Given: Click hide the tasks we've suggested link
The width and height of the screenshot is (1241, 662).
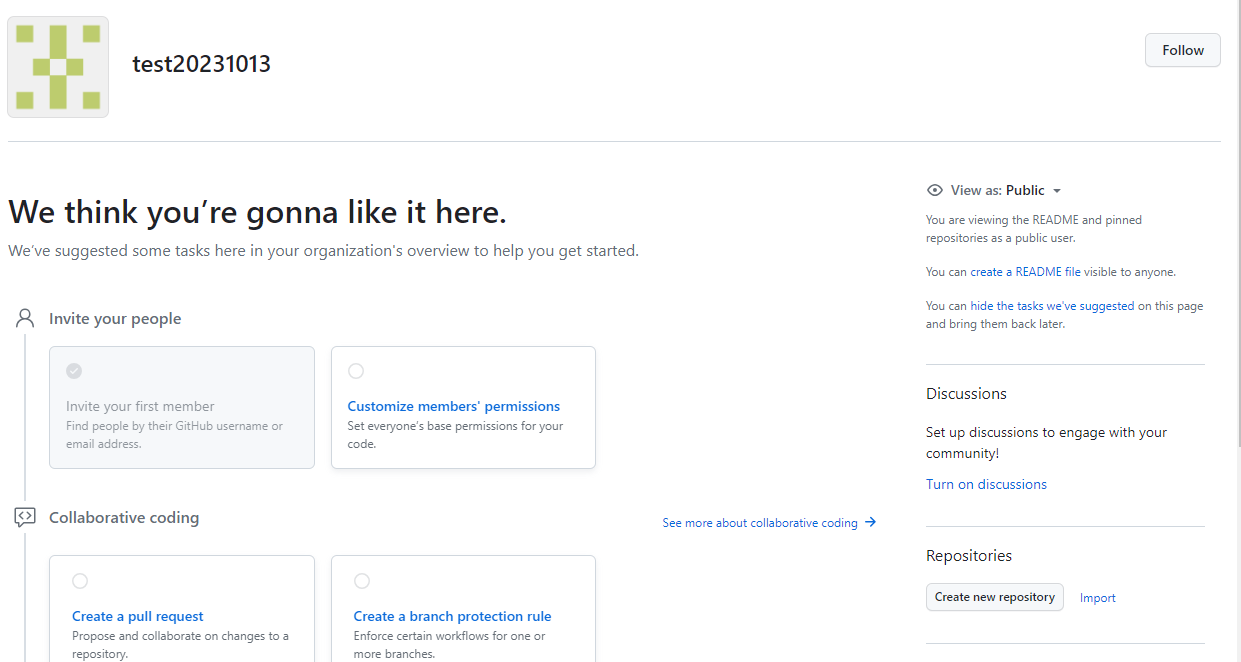Looking at the screenshot, I should pyautogui.click(x=1052, y=307).
